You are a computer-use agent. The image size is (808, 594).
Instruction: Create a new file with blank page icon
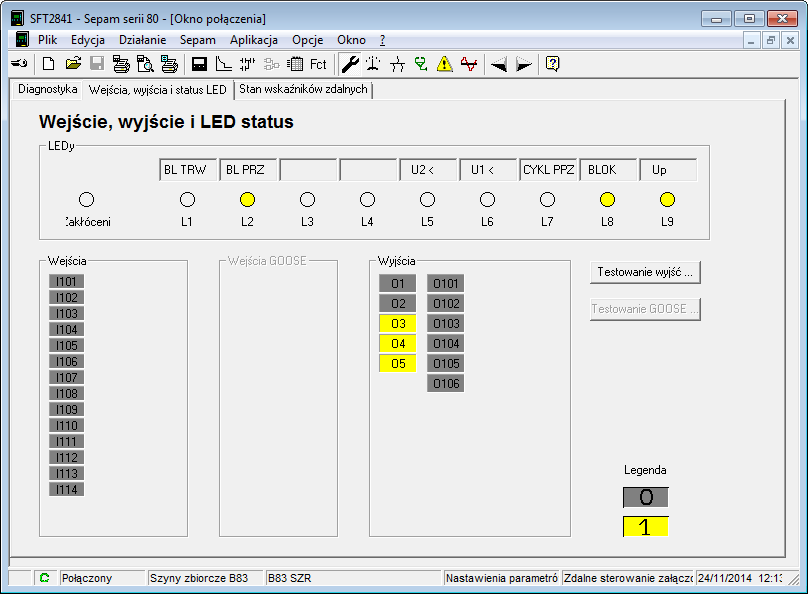(x=48, y=64)
